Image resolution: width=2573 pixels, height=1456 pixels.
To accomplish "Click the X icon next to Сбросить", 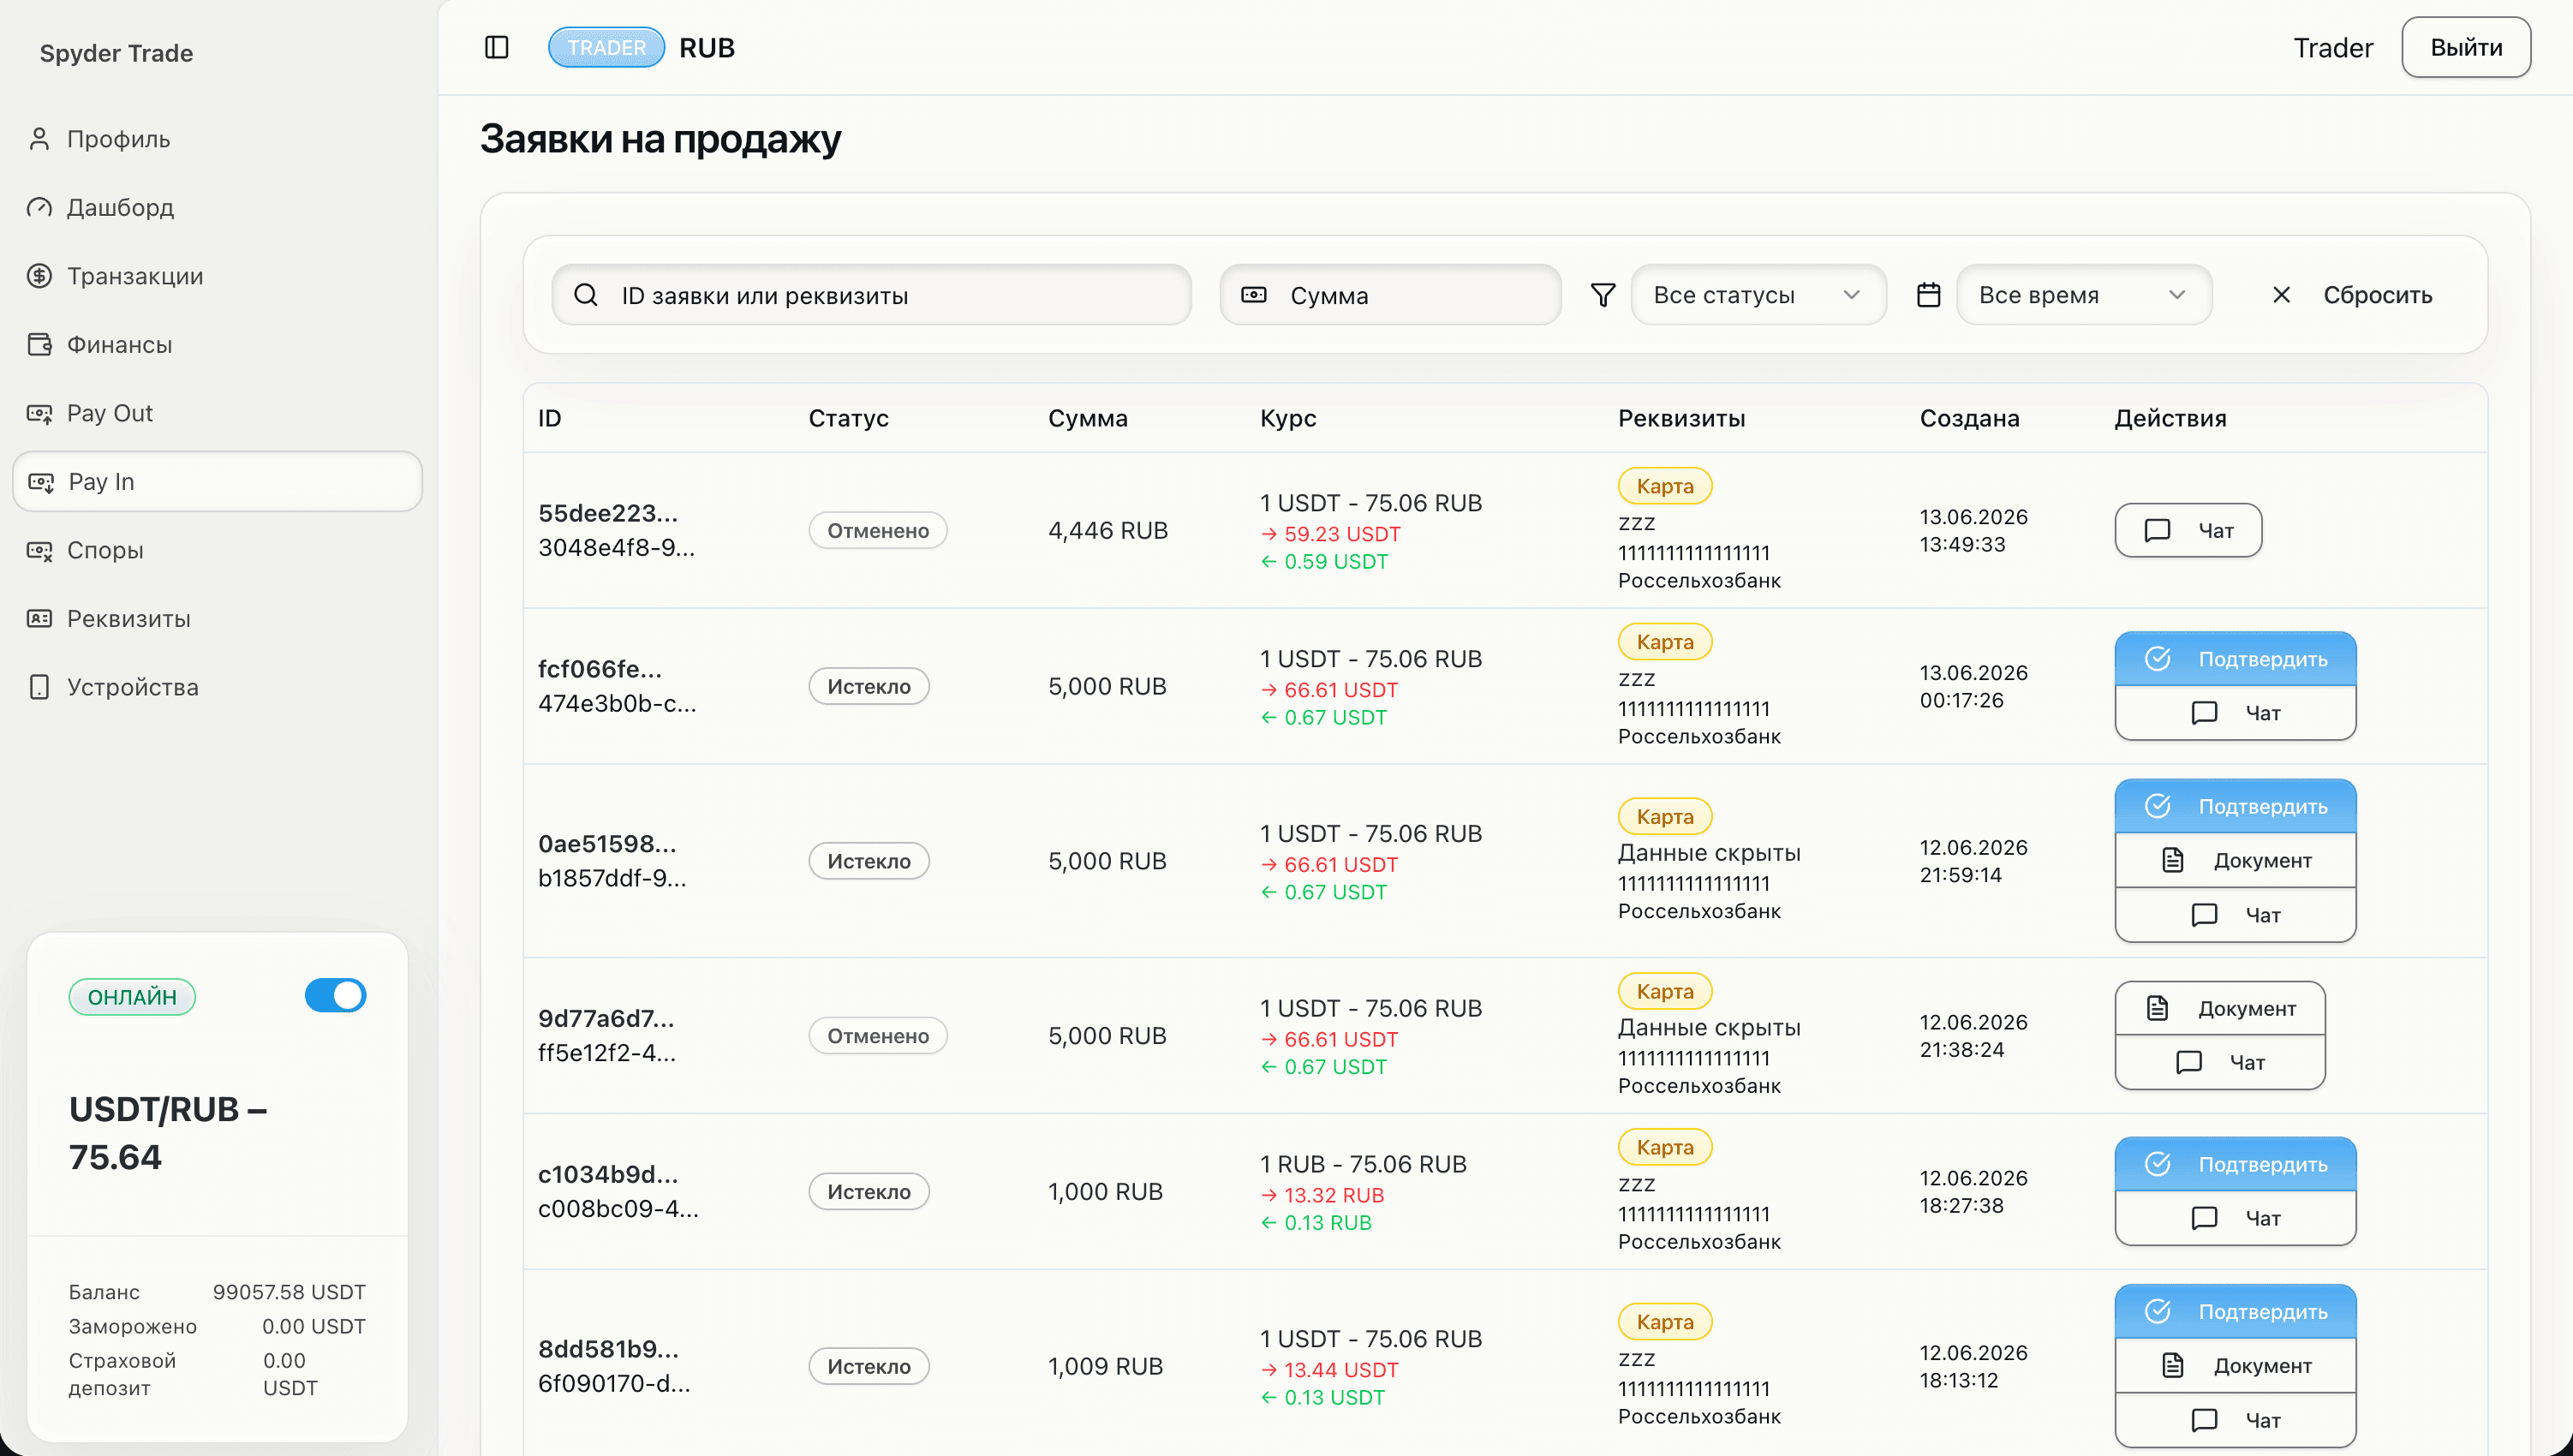I will pos(2282,295).
